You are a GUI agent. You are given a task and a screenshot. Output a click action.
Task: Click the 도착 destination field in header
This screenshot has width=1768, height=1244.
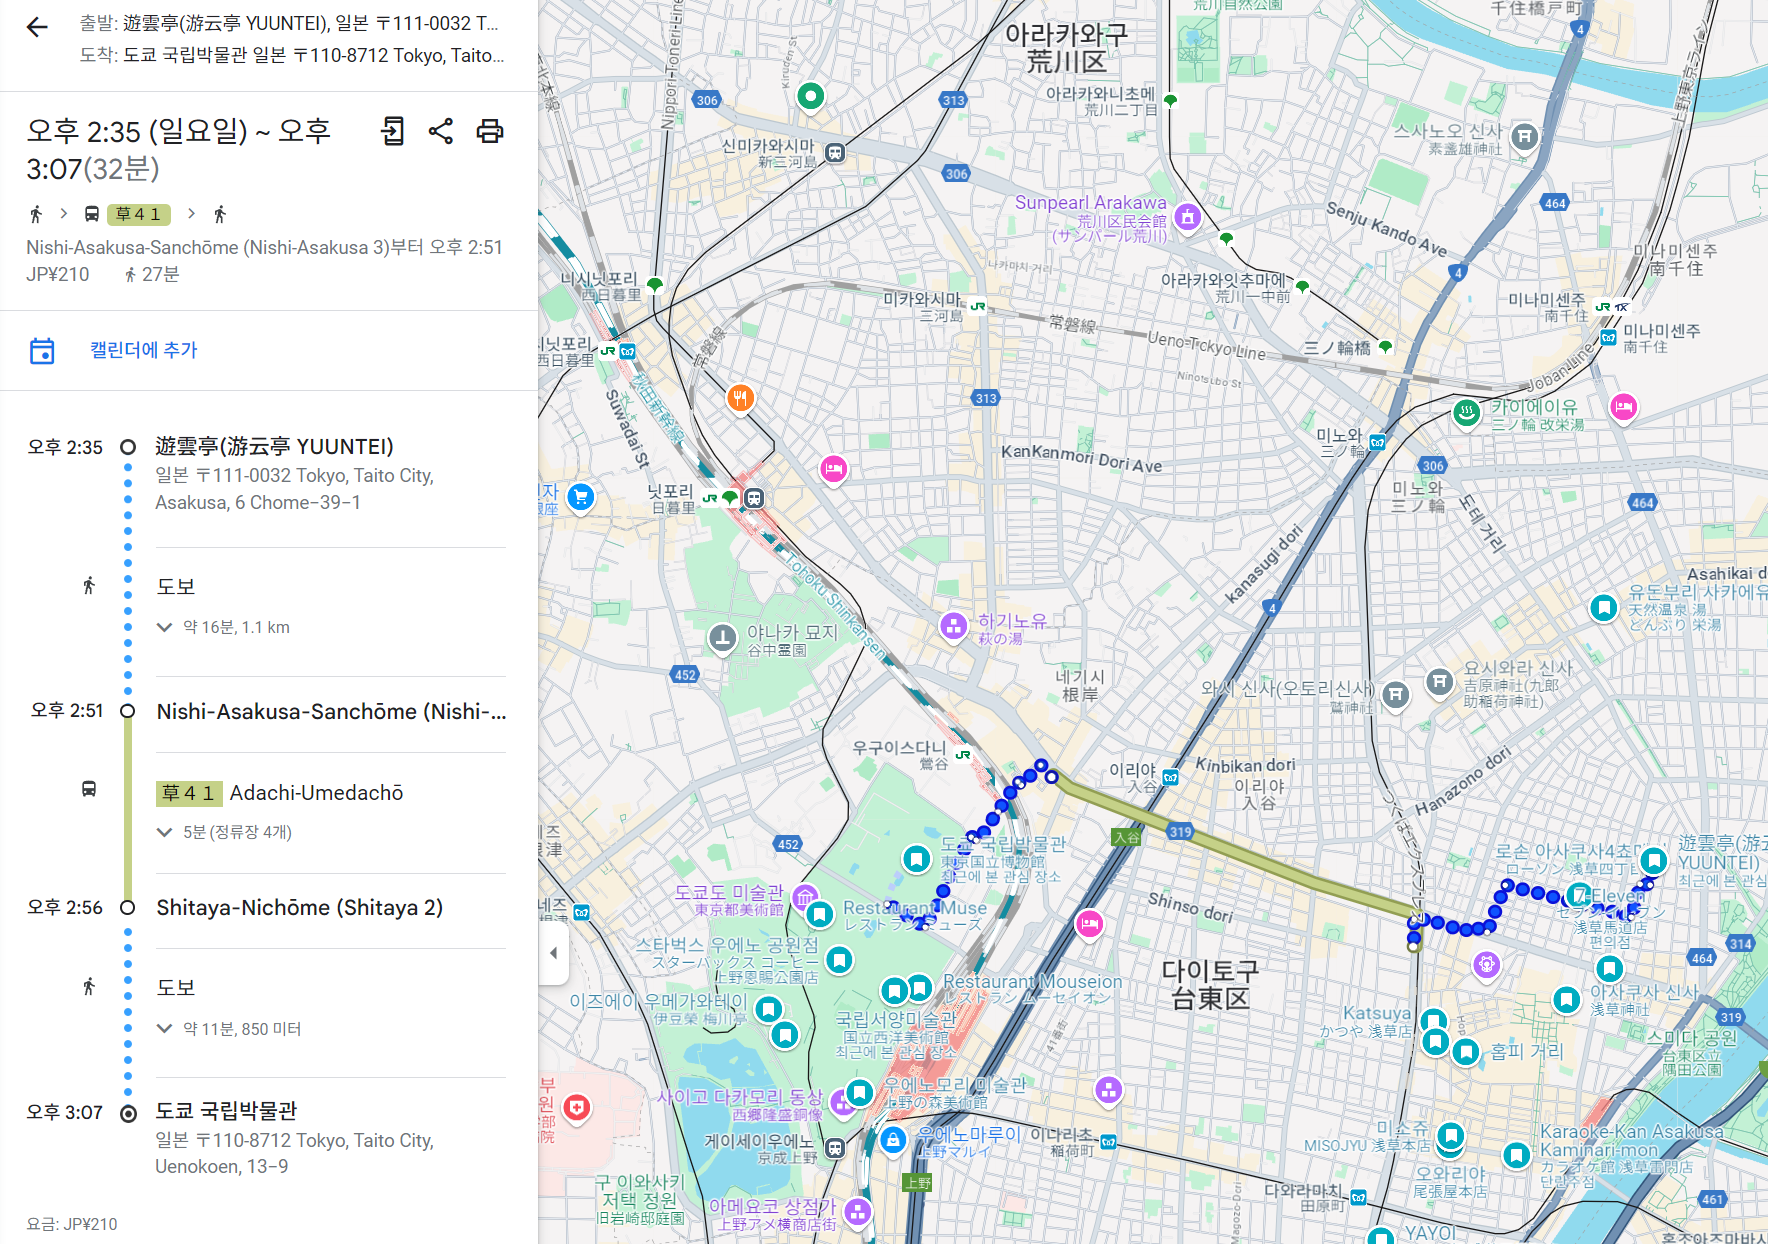292,55
